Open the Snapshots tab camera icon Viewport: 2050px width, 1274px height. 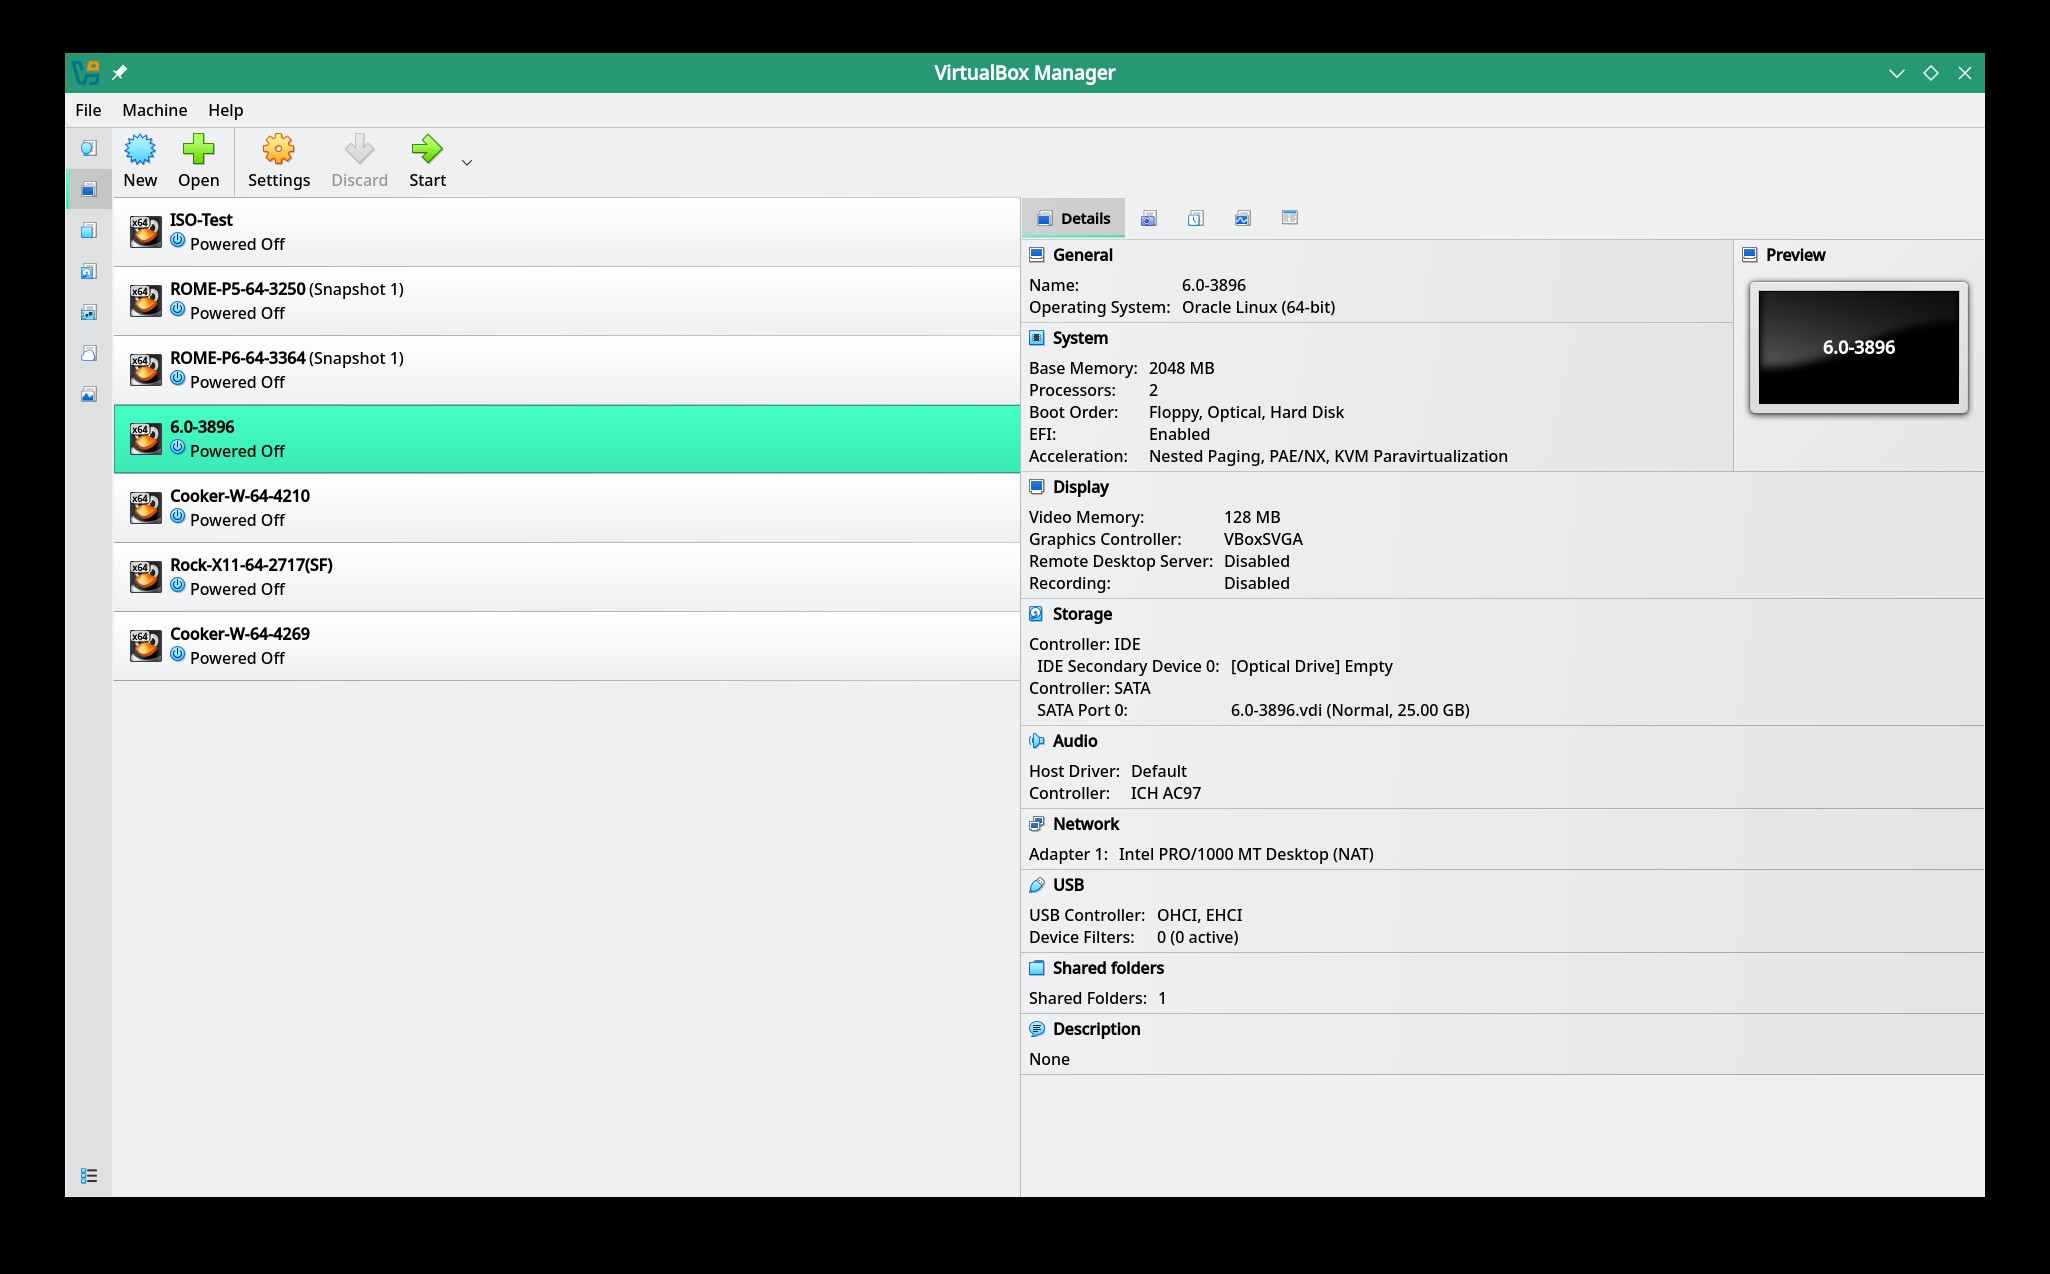[x=1148, y=219]
